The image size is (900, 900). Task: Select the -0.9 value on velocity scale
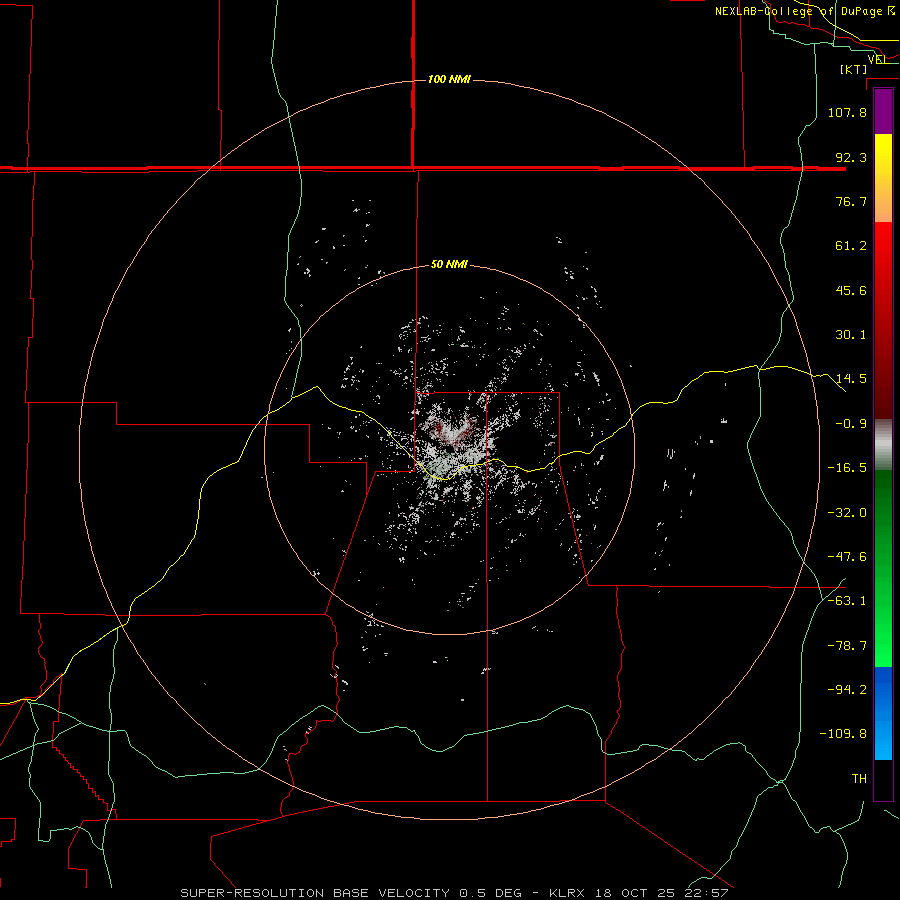[851, 424]
